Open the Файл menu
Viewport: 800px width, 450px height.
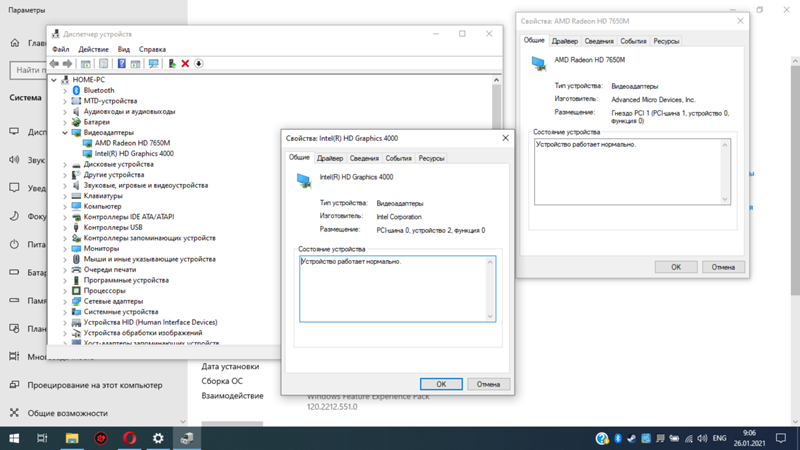tap(61, 49)
